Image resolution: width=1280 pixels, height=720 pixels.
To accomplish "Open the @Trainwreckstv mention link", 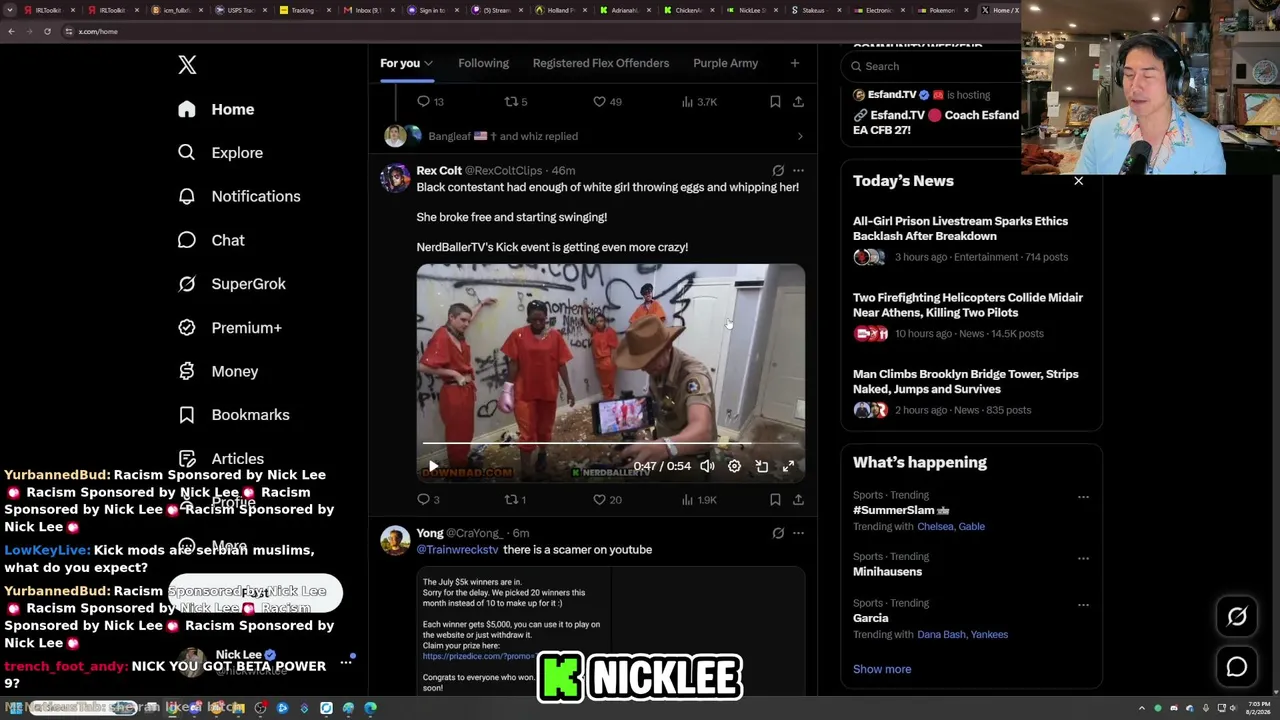I will coord(457,550).
